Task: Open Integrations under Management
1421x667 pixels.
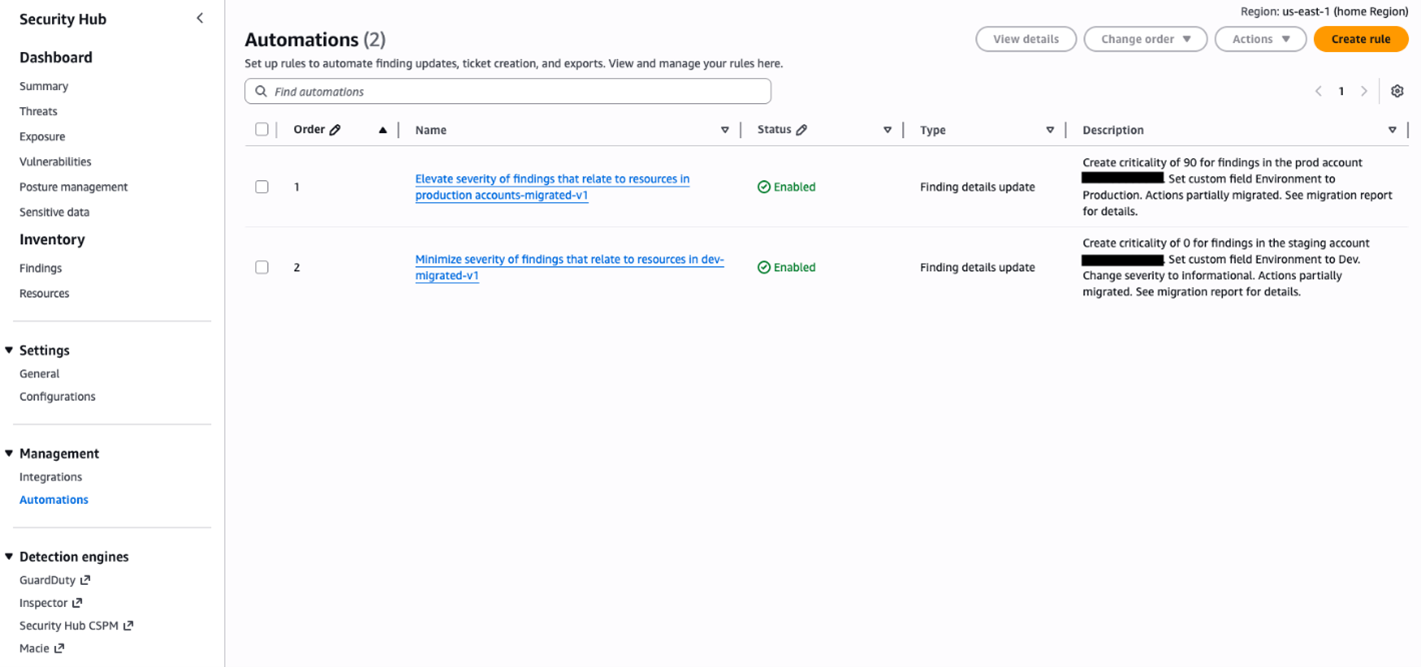Action: coord(50,476)
